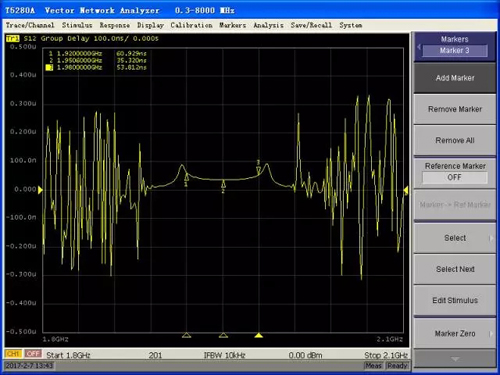The image size is (500, 375).
Task: Select marker 2 row 1.9506000GHz
Action: click(98, 60)
